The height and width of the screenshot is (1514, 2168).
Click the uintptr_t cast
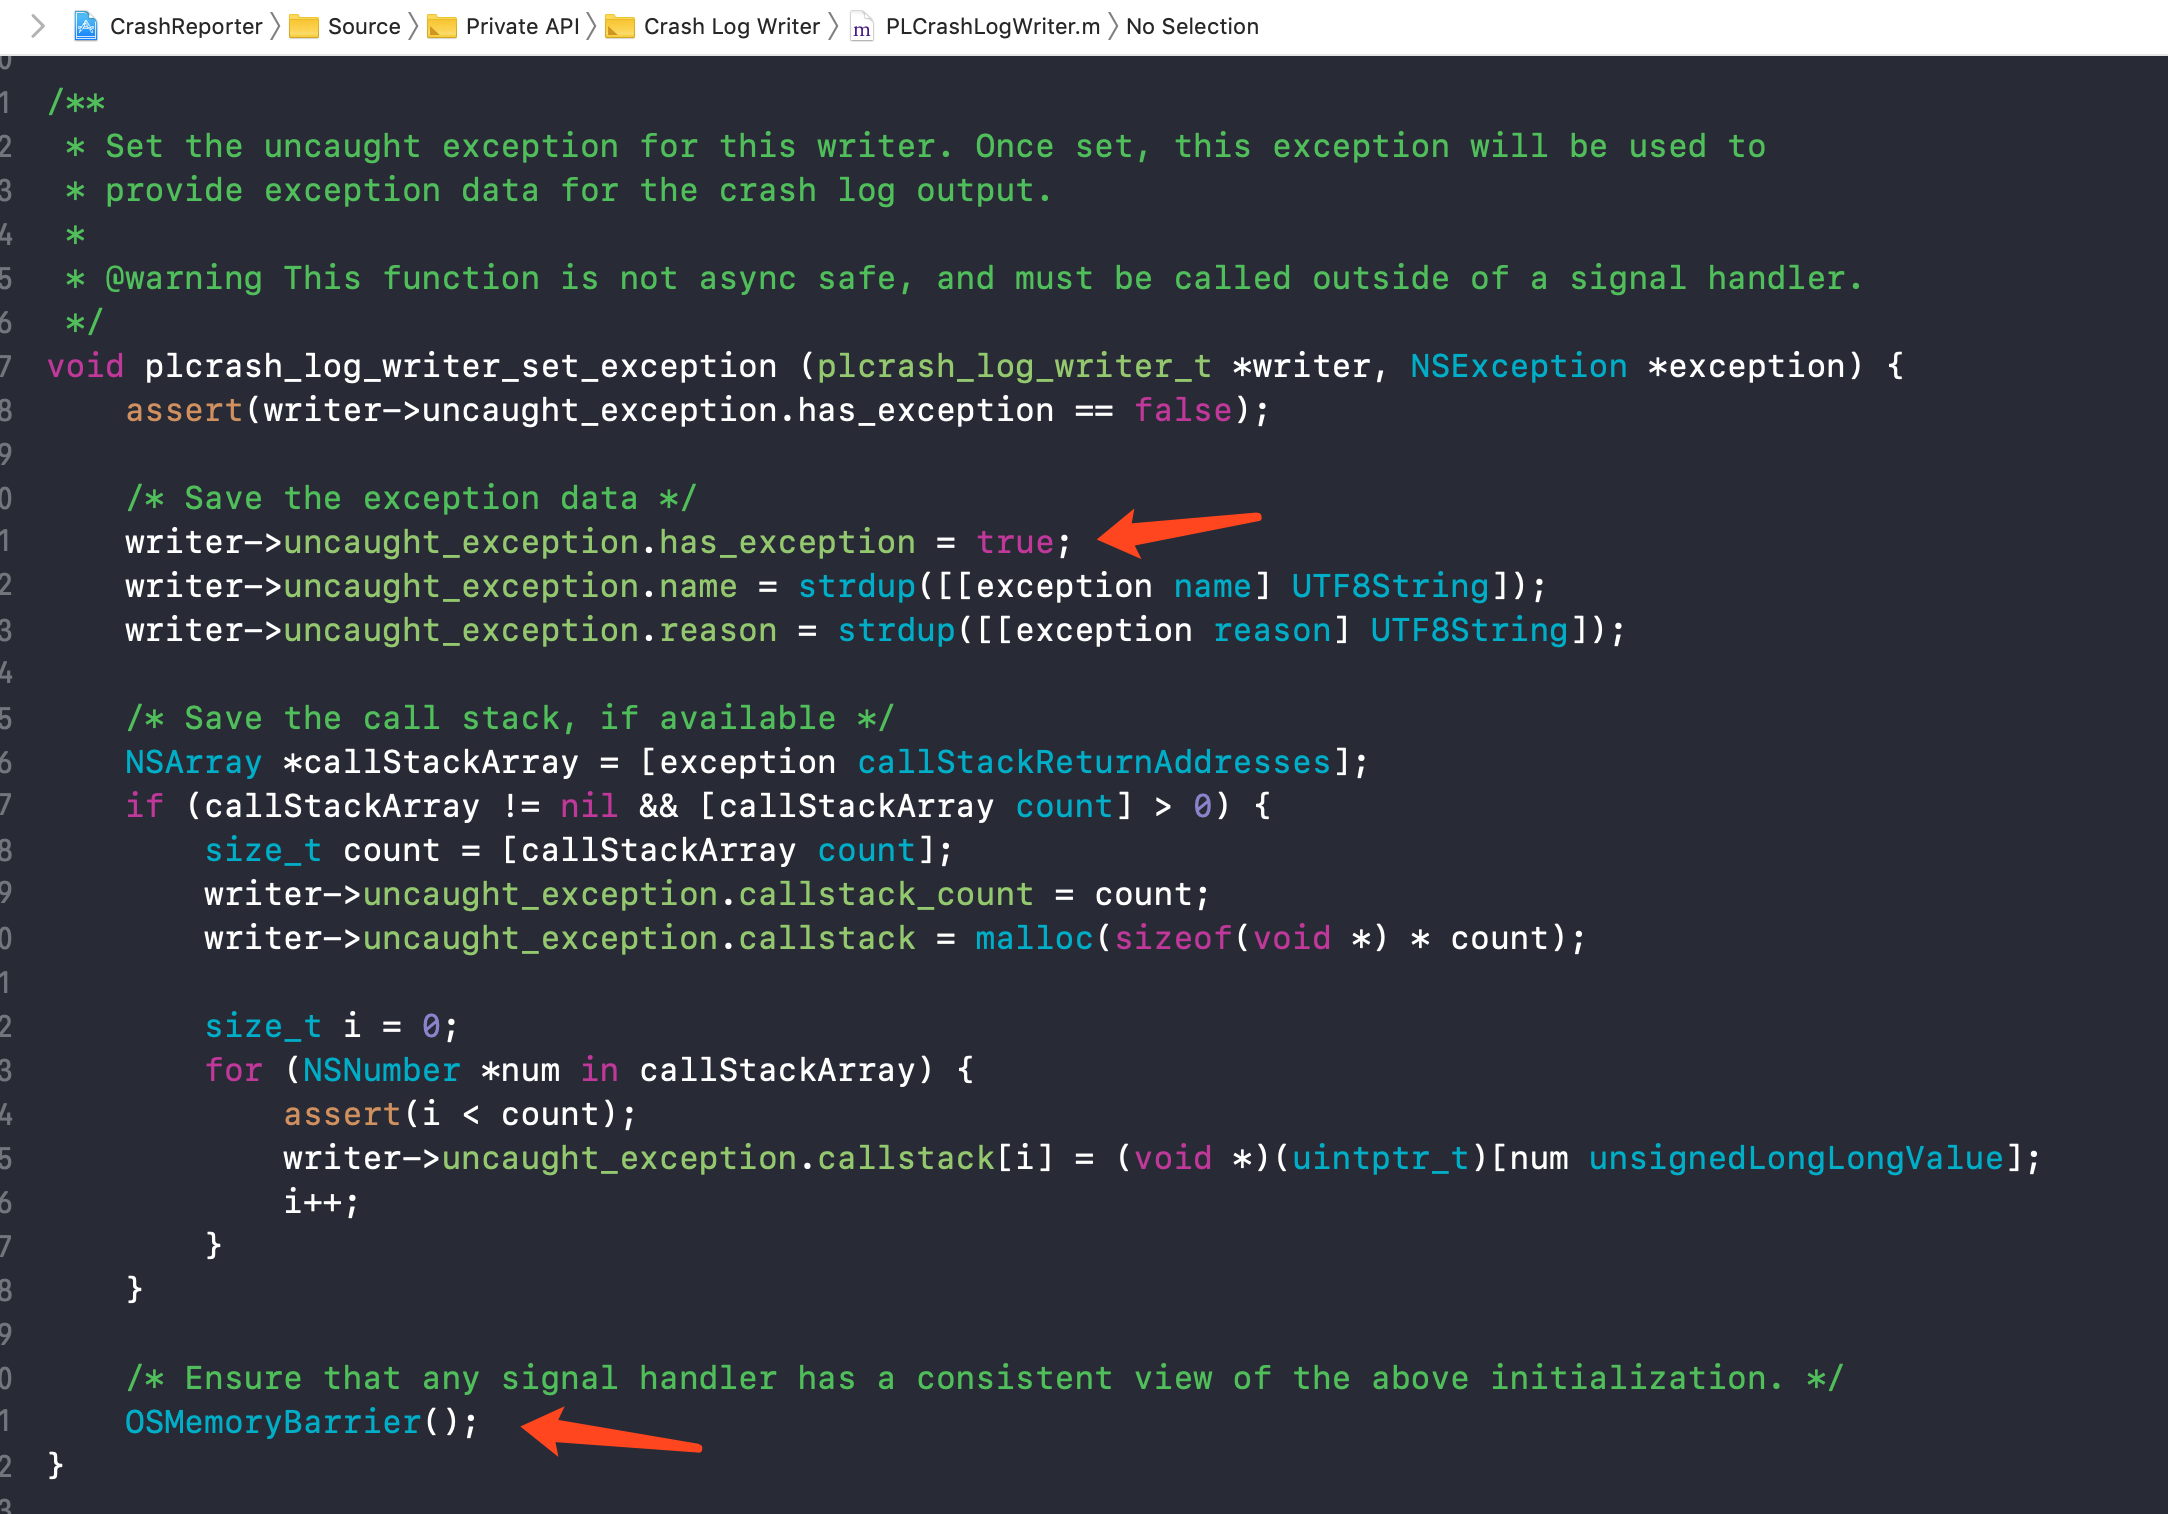1381,1158
